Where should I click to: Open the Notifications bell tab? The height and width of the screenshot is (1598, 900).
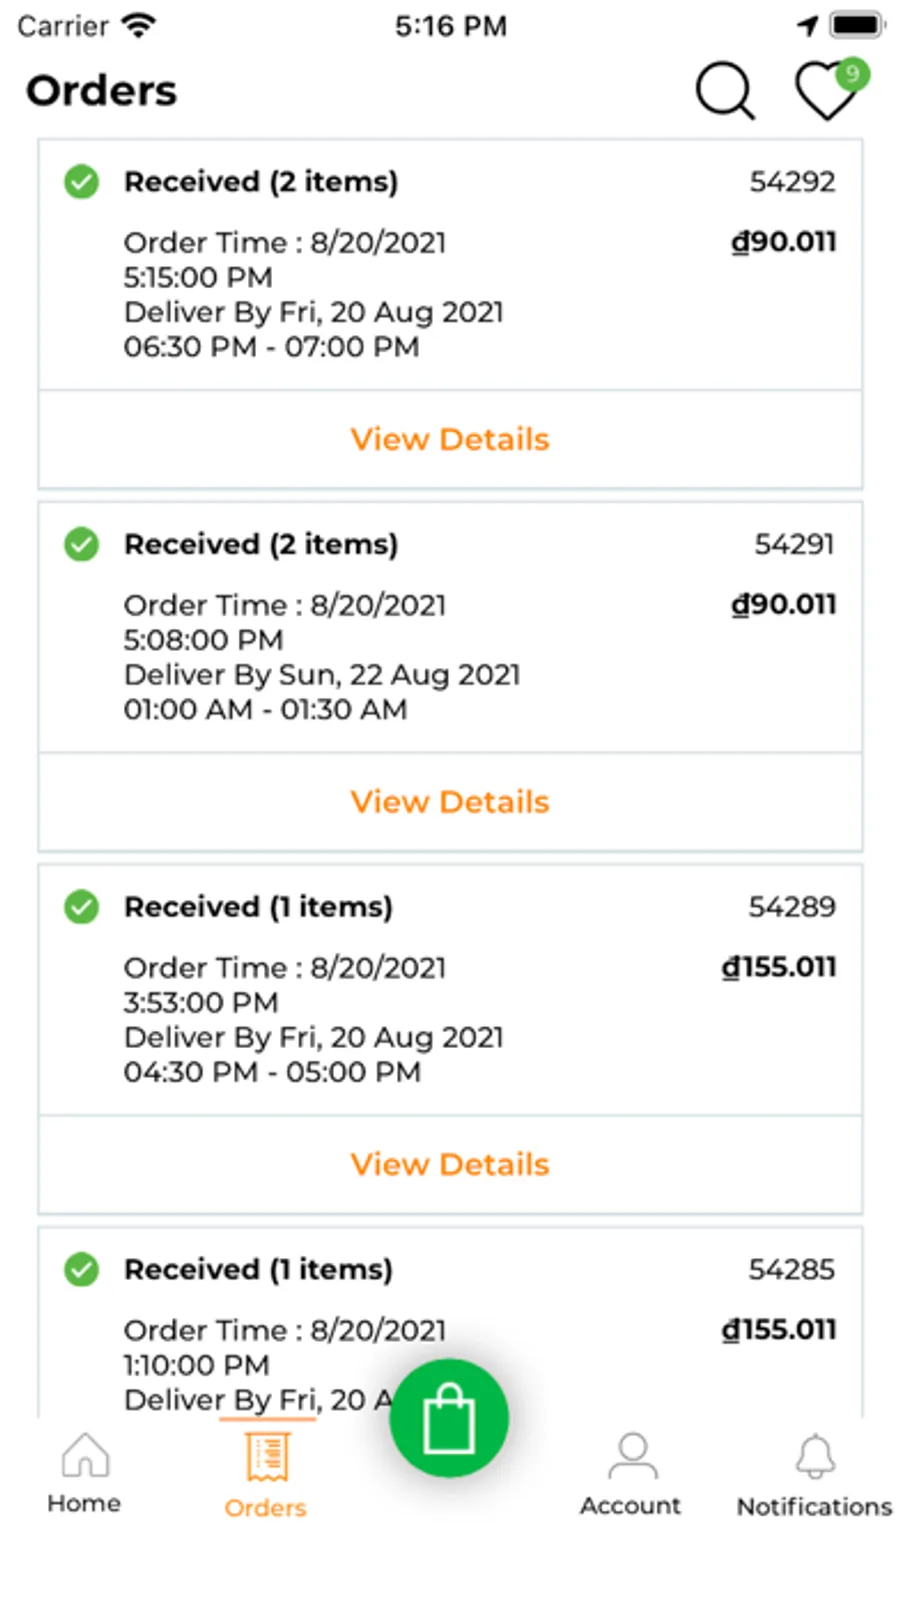click(814, 1475)
